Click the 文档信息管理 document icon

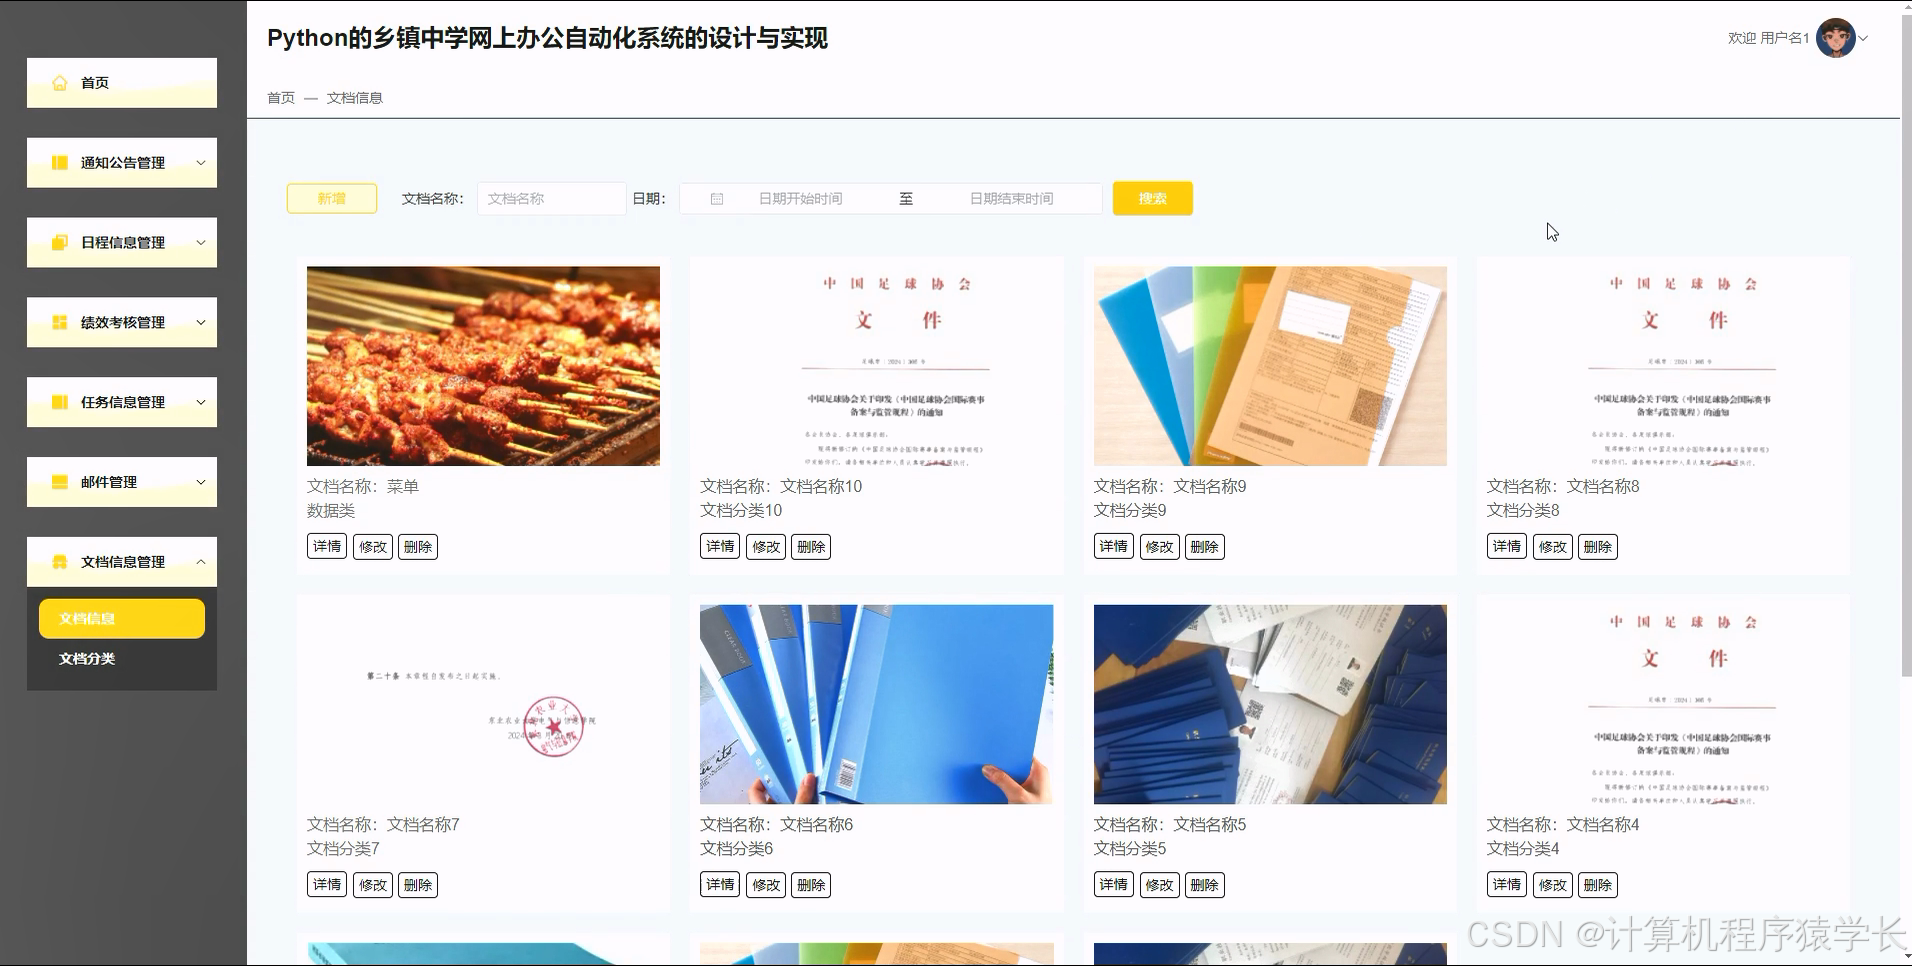coord(59,561)
